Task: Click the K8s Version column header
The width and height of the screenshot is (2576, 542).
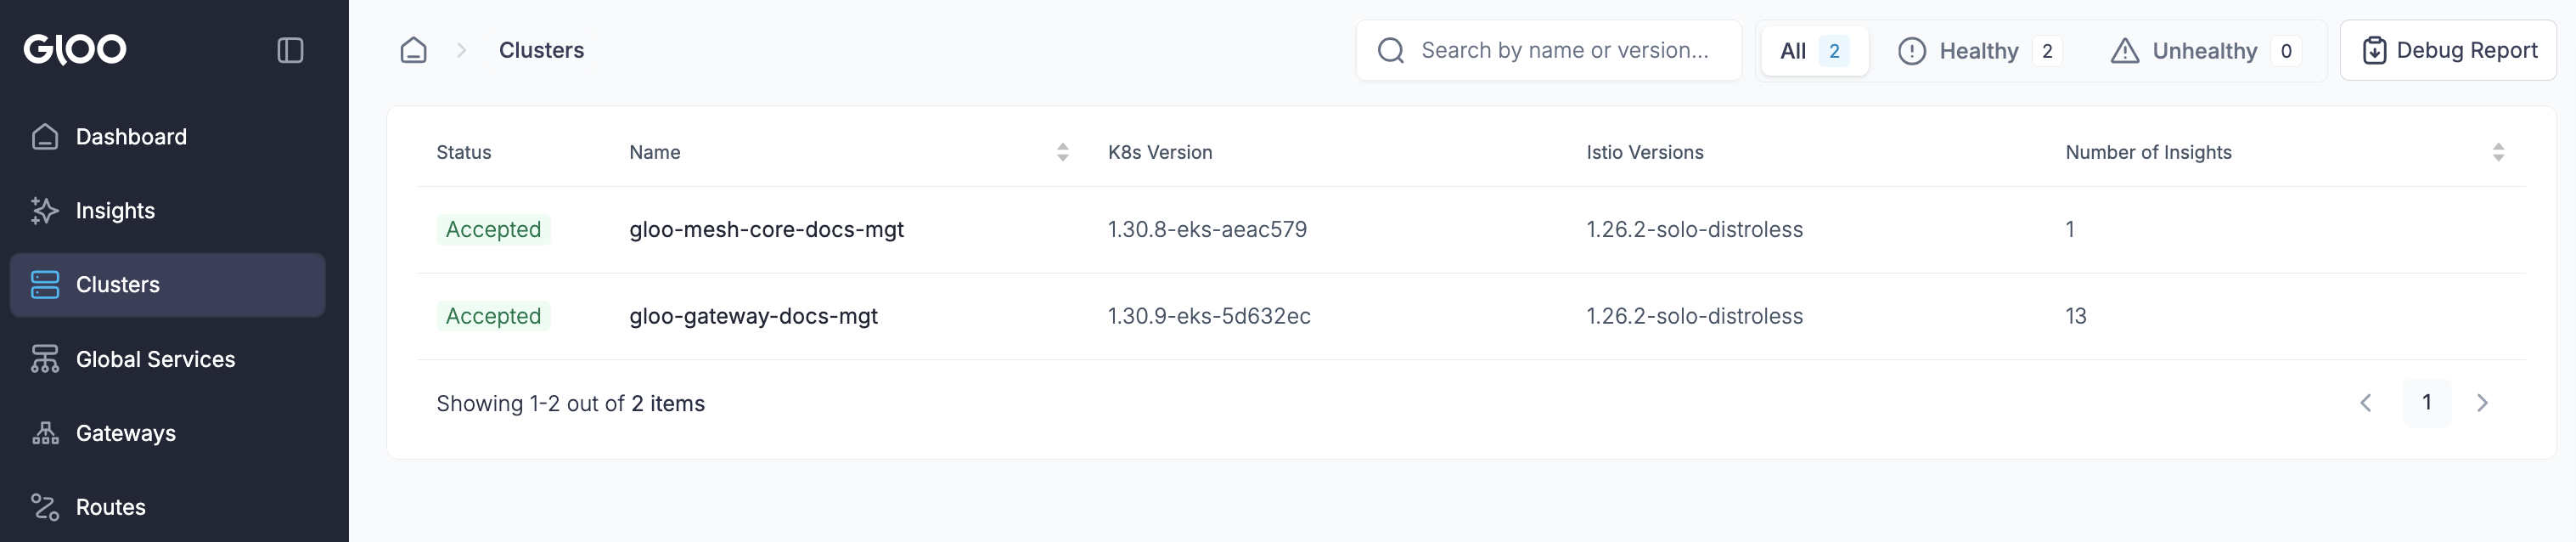Action: click(1160, 152)
